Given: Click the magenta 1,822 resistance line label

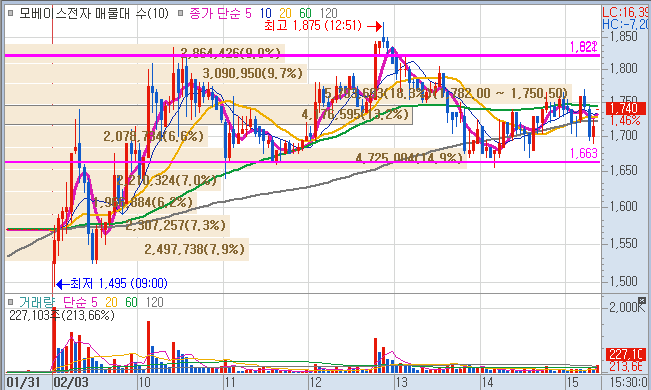Looking at the screenshot, I should point(583,47).
